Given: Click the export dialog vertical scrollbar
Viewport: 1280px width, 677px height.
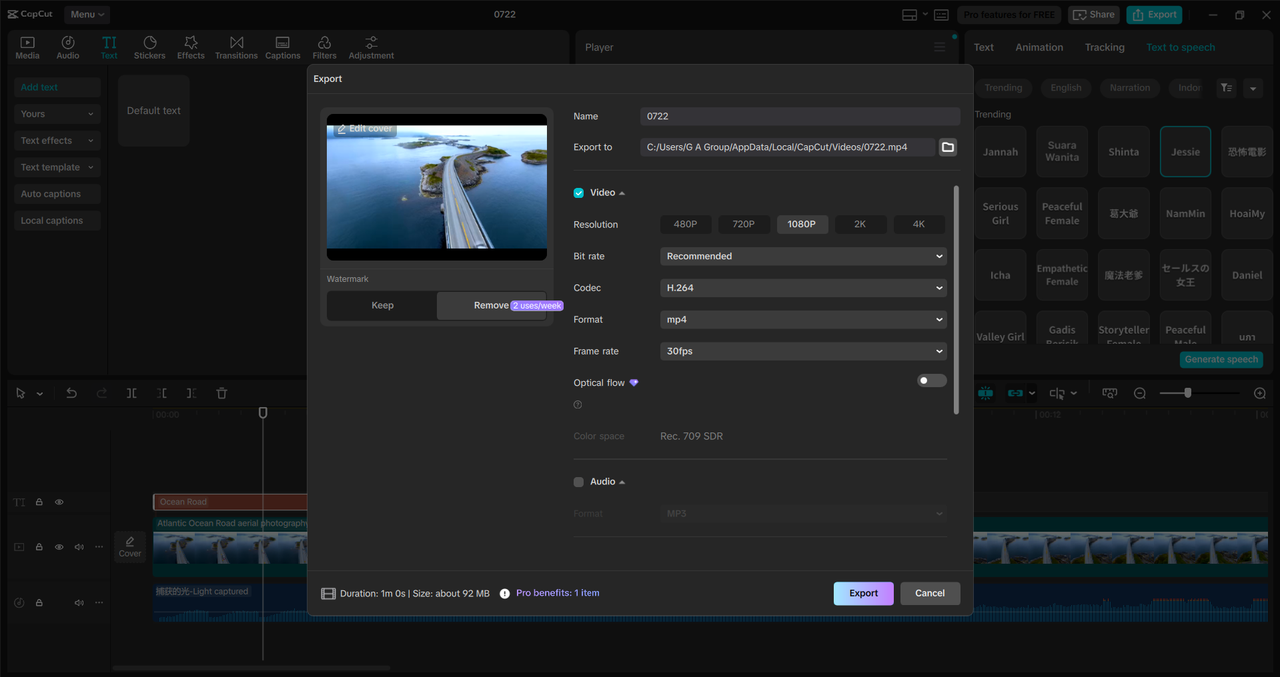Looking at the screenshot, I should [956, 300].
